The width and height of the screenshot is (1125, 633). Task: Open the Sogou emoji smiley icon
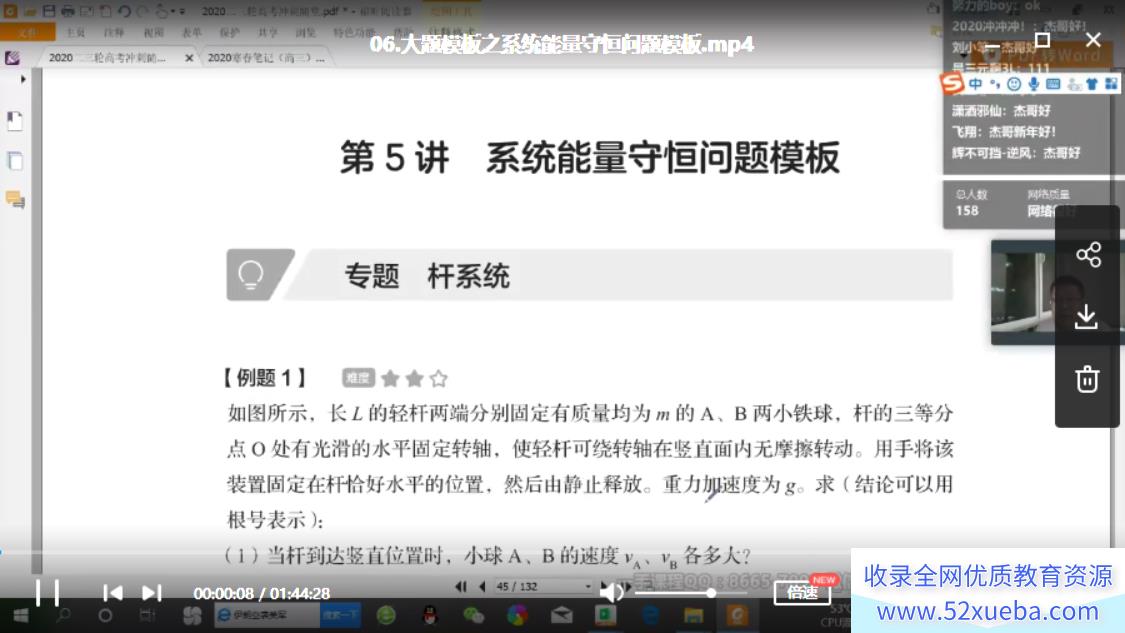(x=1014, y=84)
